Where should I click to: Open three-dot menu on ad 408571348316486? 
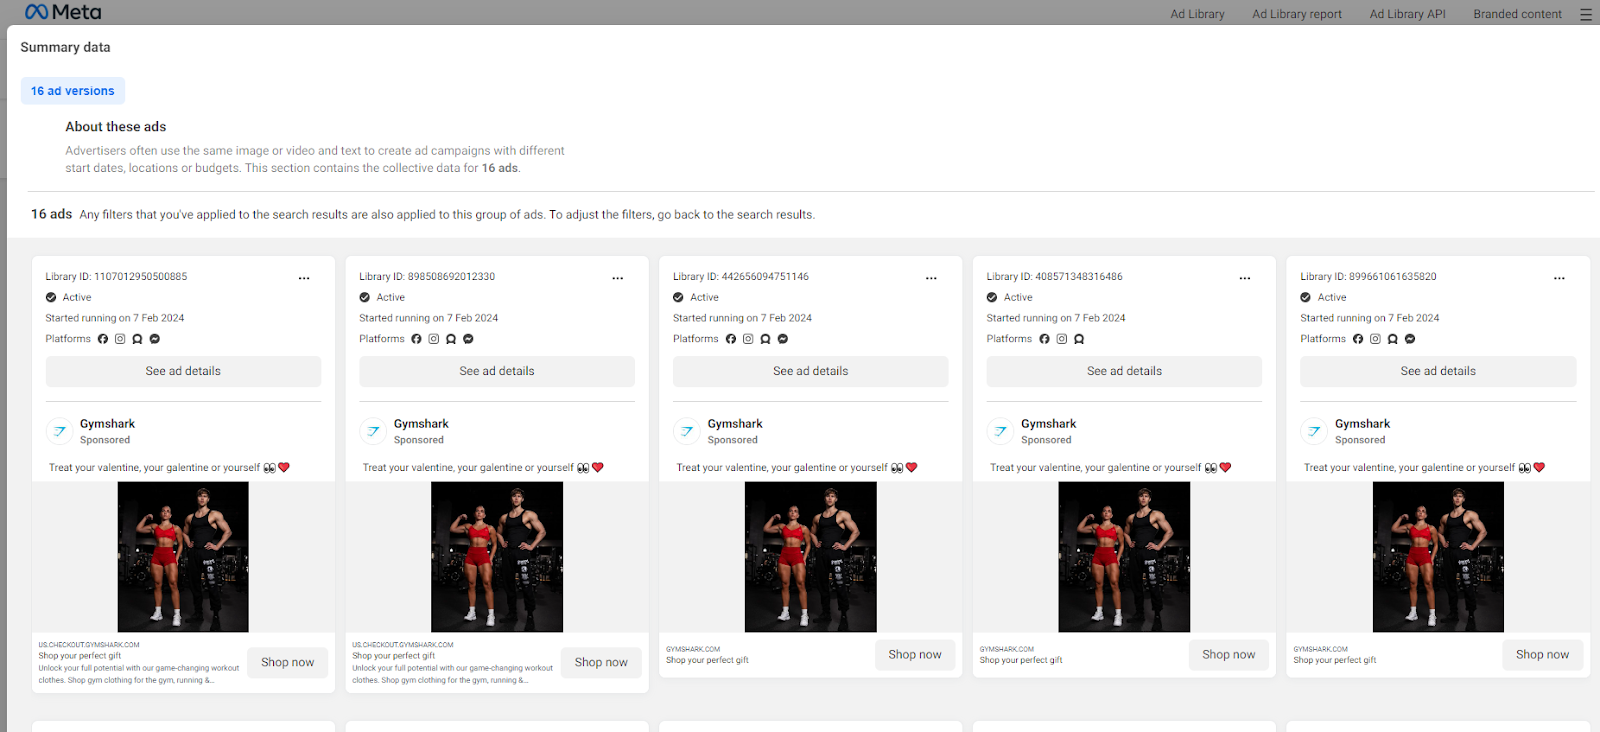(x=1245, y=278)
